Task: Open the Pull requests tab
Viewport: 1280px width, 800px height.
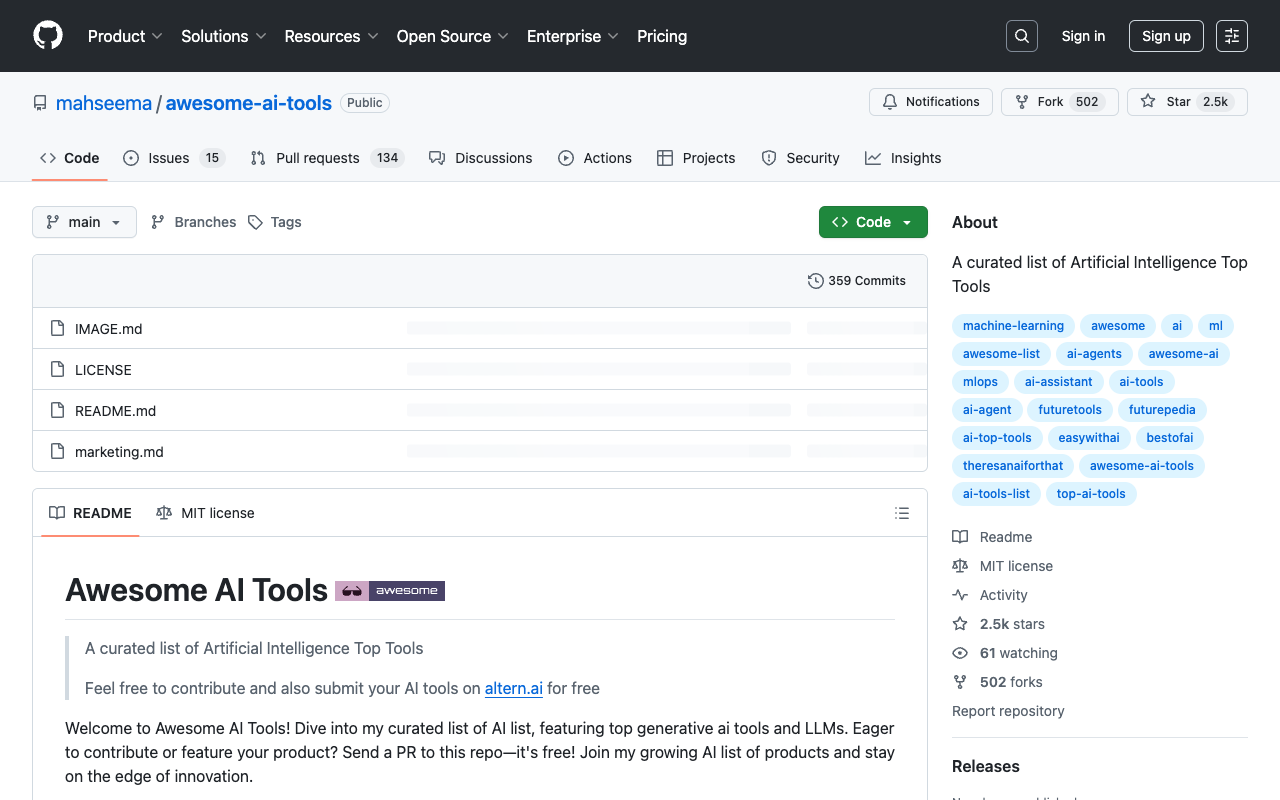Action: (326, 158)
